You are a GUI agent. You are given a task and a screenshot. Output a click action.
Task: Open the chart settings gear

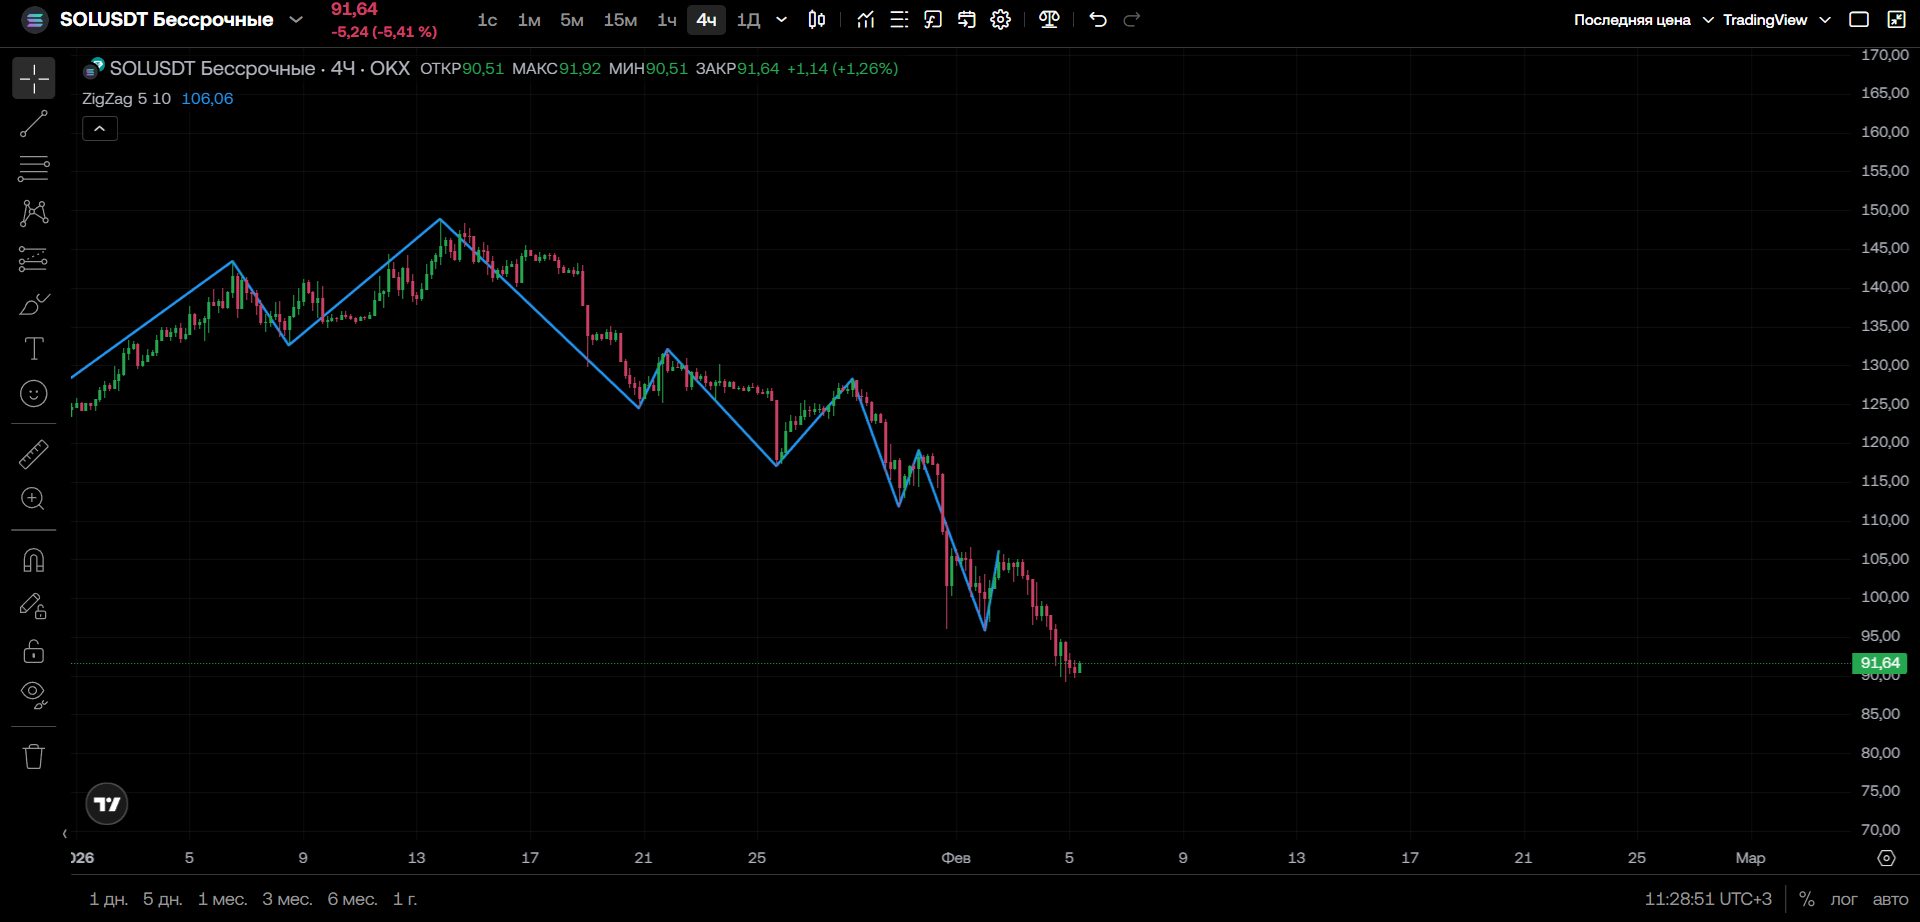coord(1001,20)
